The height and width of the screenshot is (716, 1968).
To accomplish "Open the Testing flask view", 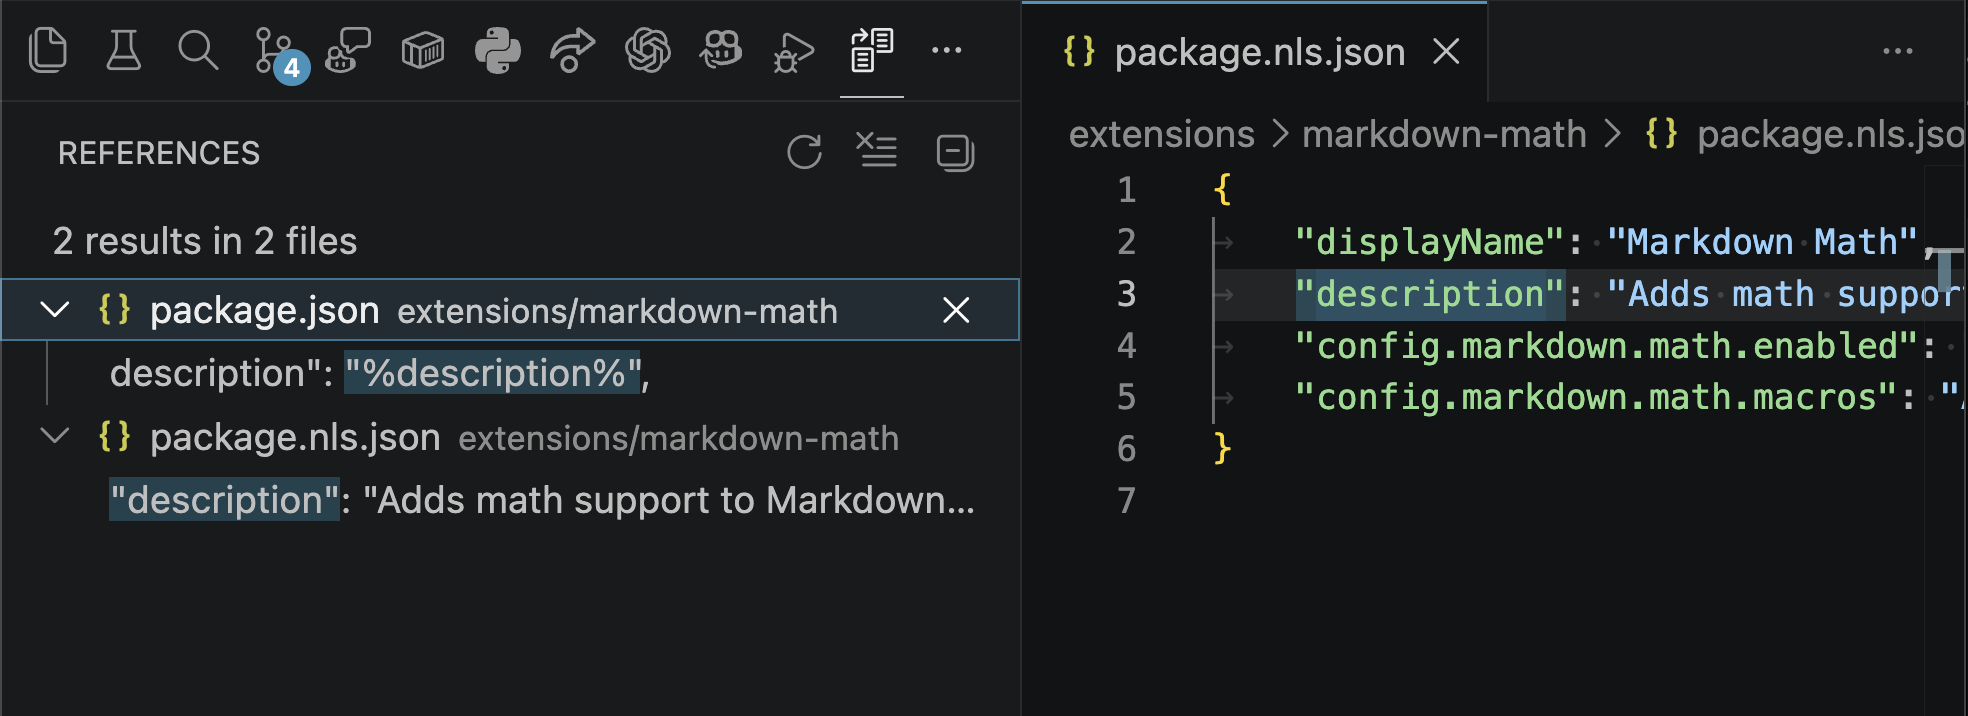I will (123, 50).
